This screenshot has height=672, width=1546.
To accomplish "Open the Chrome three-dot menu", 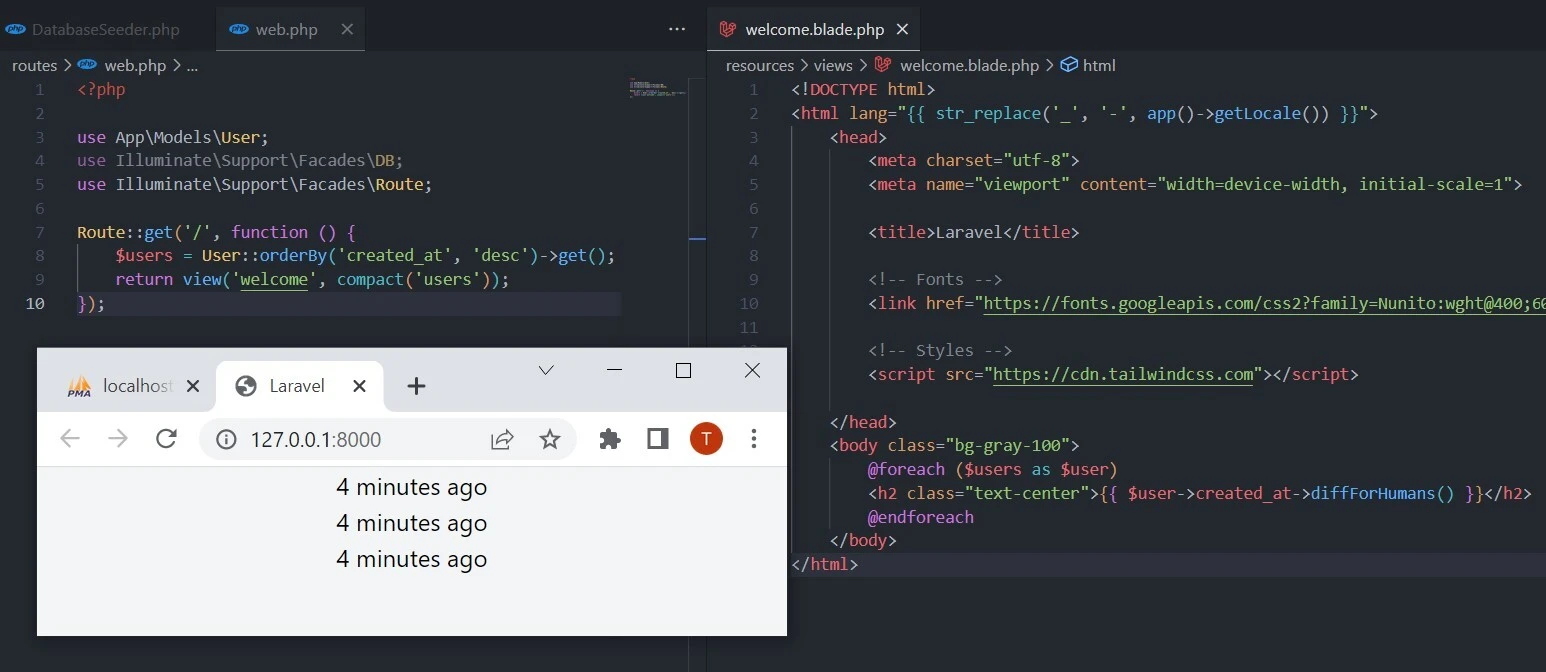I will tap(753, 439).
